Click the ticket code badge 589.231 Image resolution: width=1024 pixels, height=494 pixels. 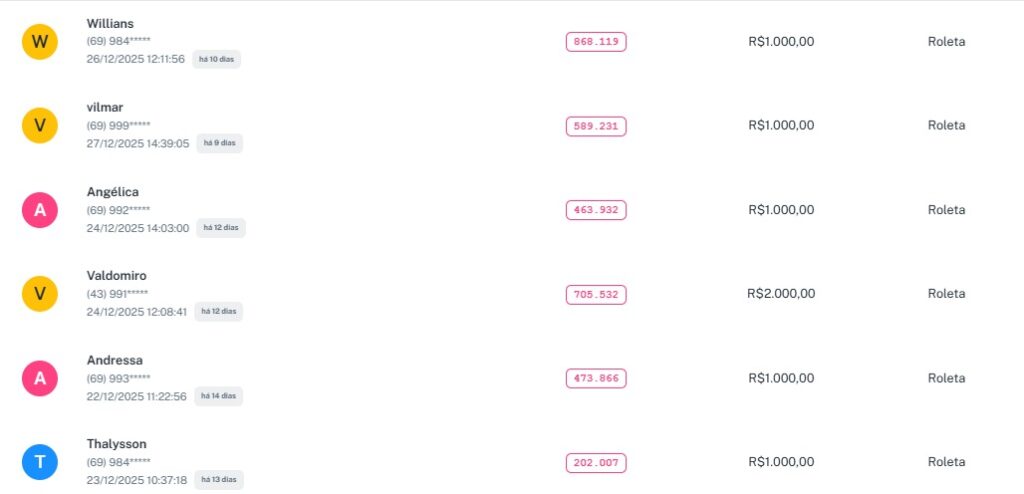coord(596,126)
